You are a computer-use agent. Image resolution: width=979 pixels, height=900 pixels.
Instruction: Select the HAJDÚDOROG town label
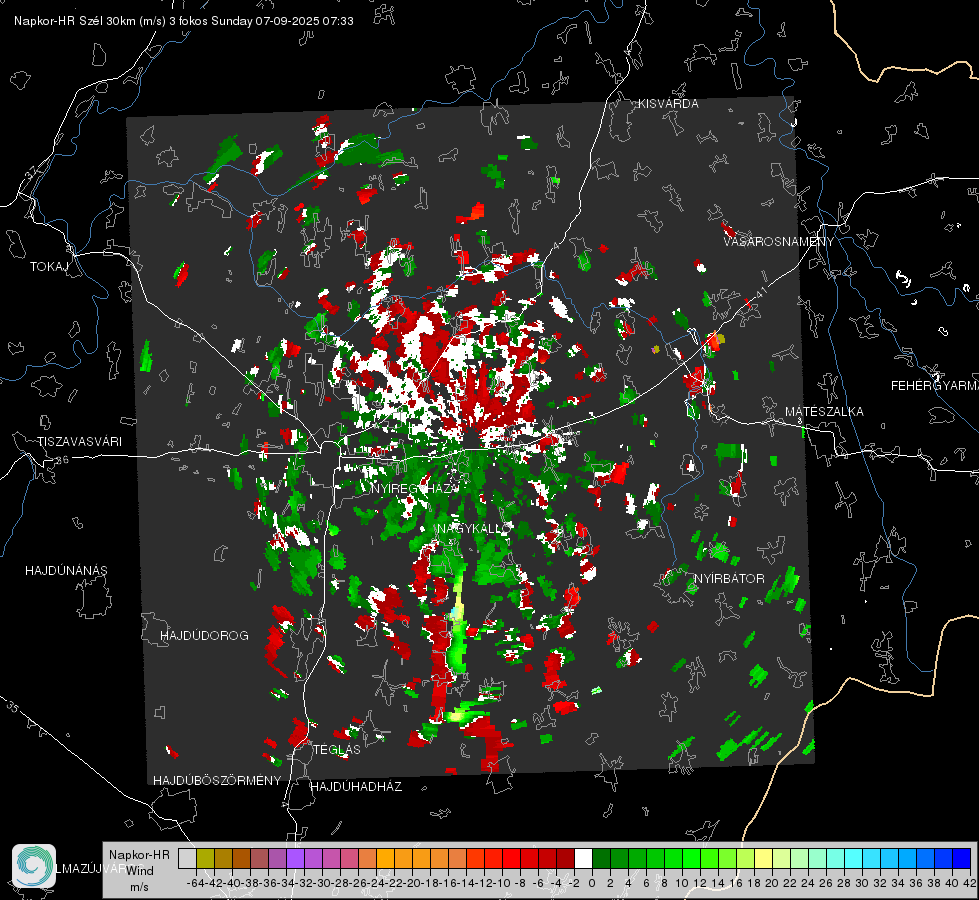tap(204, 635)
